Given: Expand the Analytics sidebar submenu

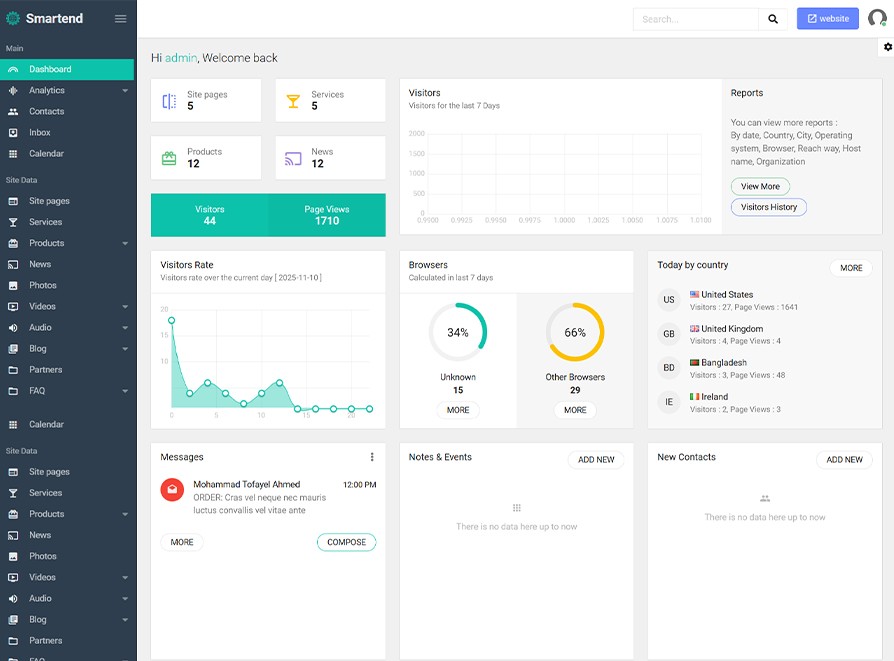Looking at the screenshot, I should pos(125,91).
